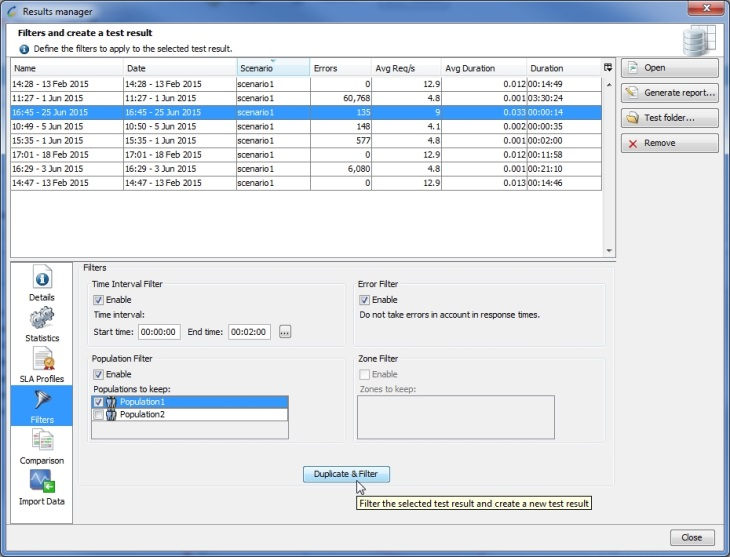Click the column chooser icon in table header

608,68
